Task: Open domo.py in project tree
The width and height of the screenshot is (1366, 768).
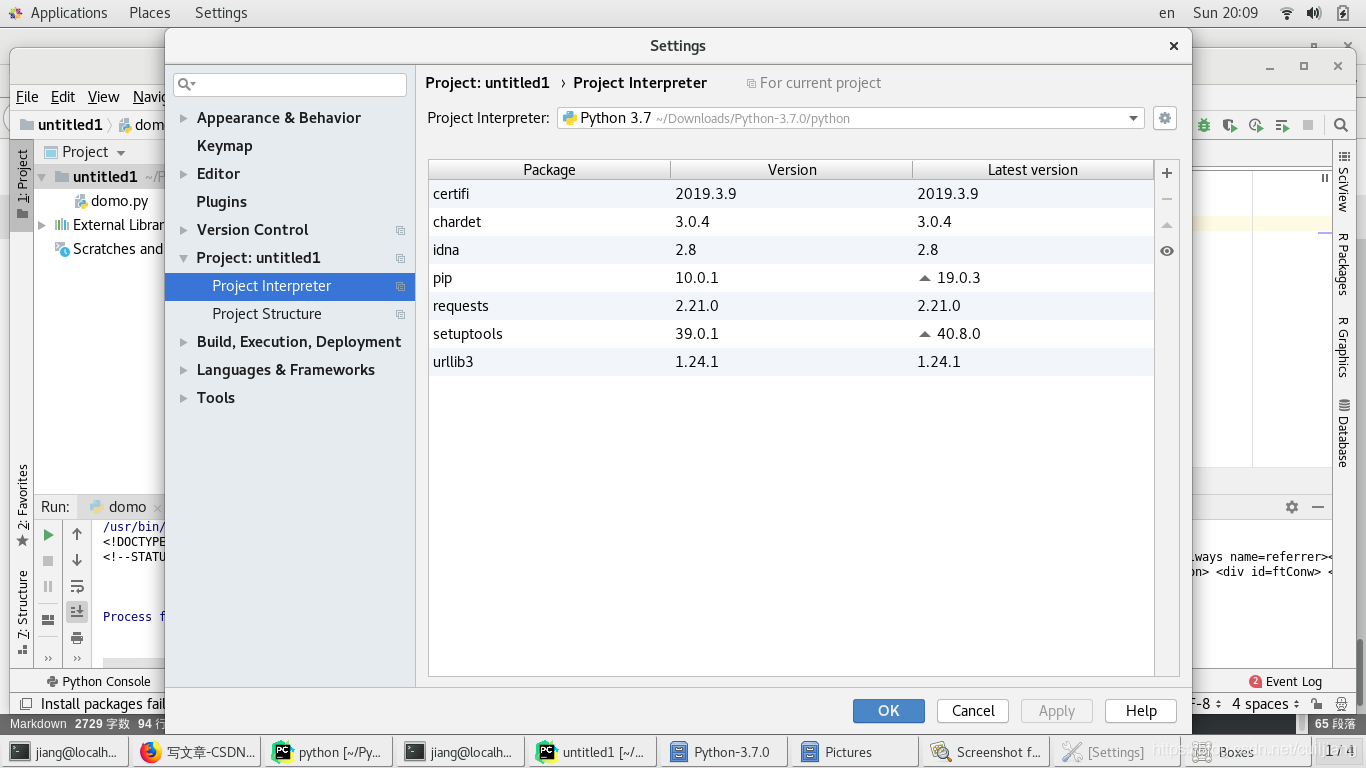Action: (110, 201)
